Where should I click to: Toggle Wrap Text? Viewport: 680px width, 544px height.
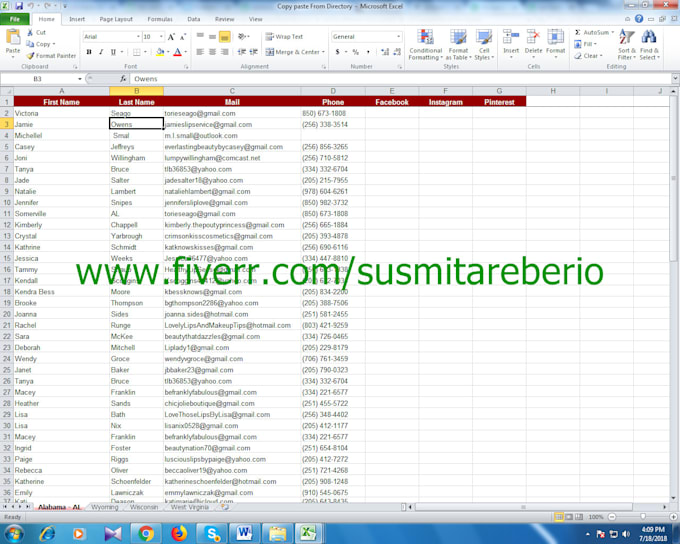pyautogui.click(x=284, y=37)
